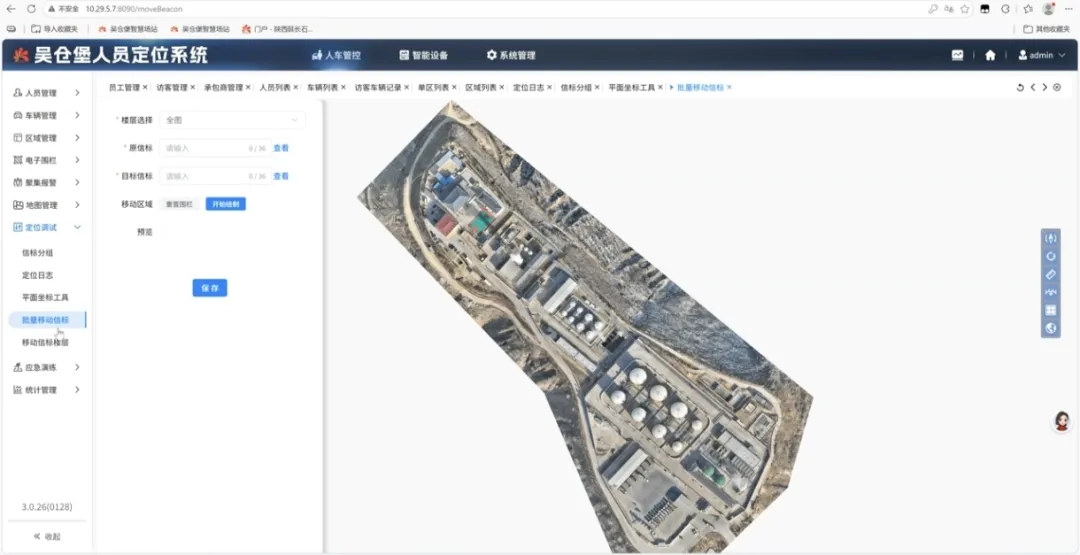Open the browser more options menu
Viewport: 1080px width, 555px height.
click(x=1069, y=9)
